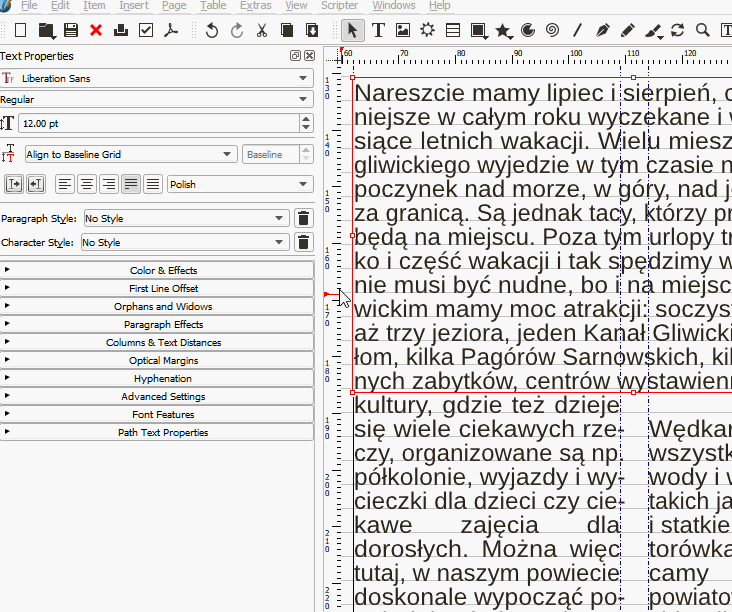Open the Scripter menu
The height and width of the screenshot is (612, 732).
pos(340,6)
